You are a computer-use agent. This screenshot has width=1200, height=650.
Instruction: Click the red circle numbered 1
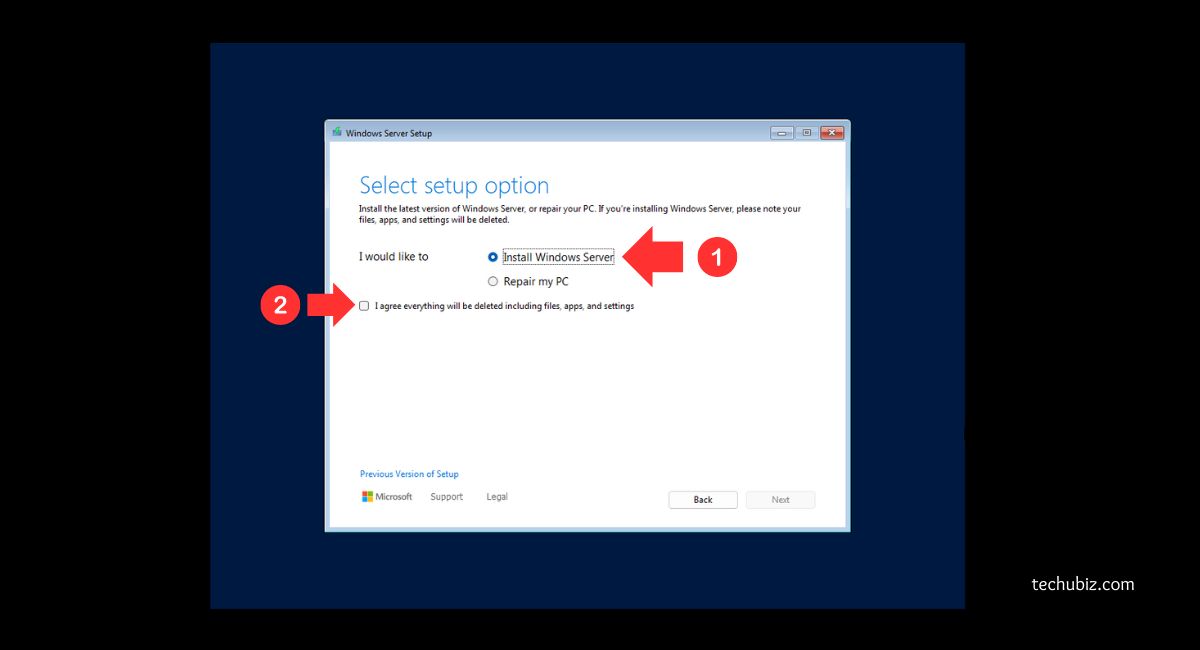716,258
